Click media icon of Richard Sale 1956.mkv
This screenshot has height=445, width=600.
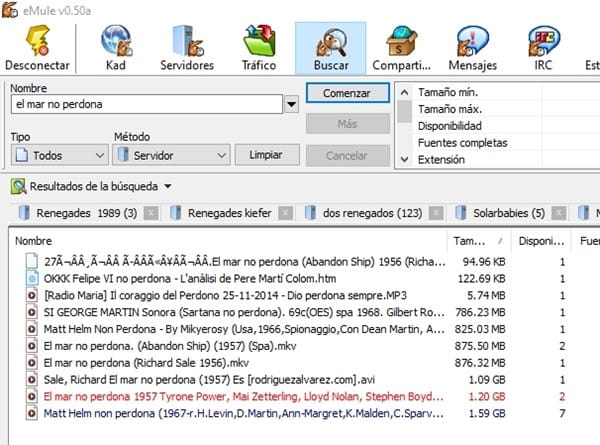point(32,362)
